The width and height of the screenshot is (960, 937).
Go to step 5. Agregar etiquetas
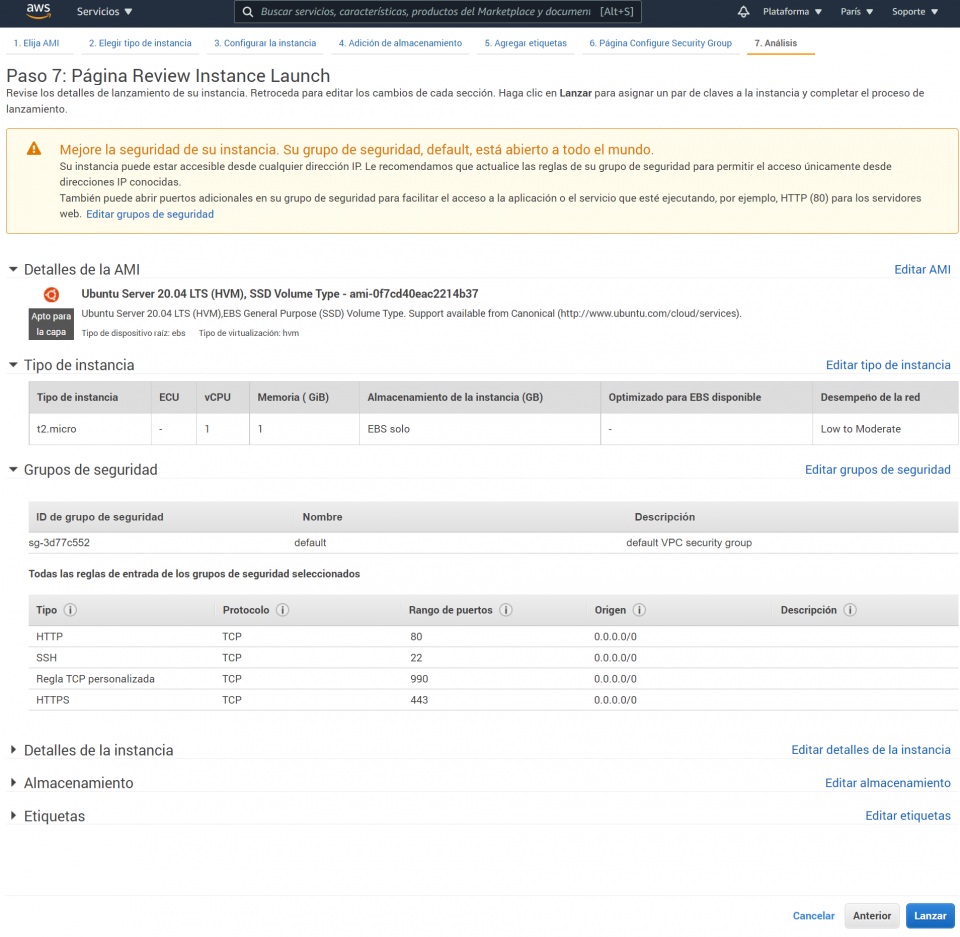pos(526,43)
